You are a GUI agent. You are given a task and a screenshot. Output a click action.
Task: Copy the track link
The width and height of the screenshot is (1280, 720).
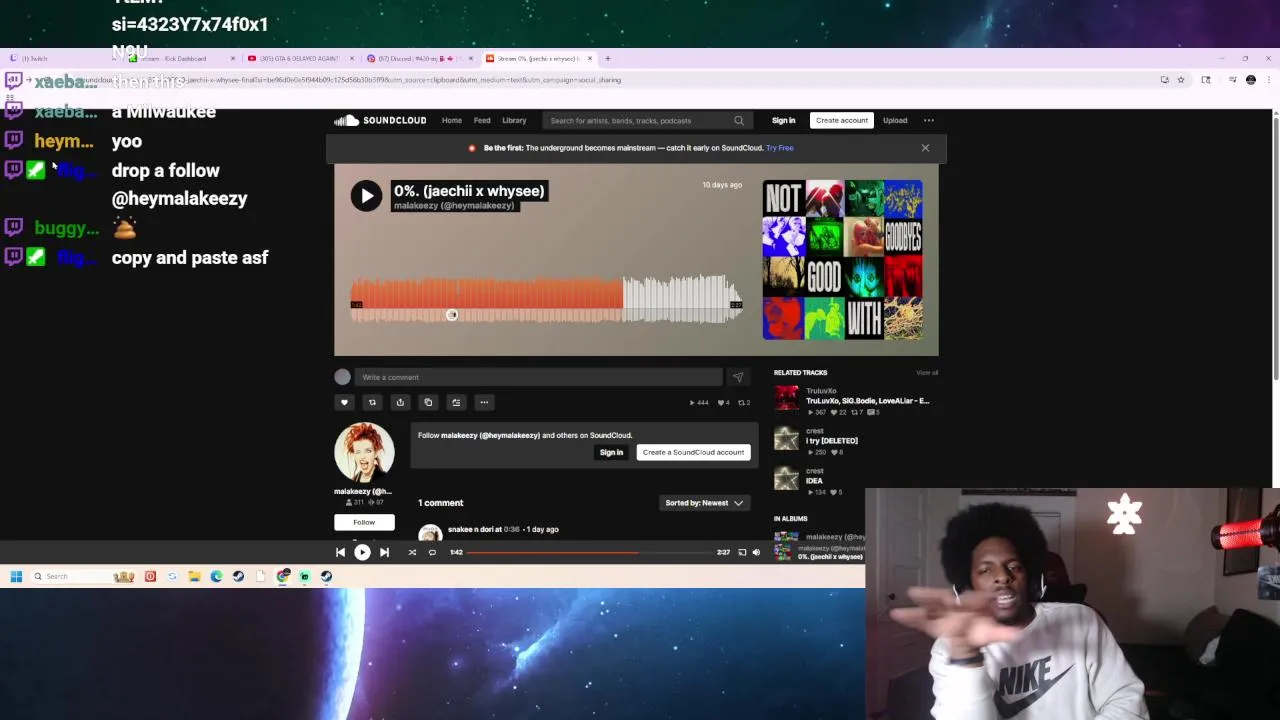tap(428, 402)
